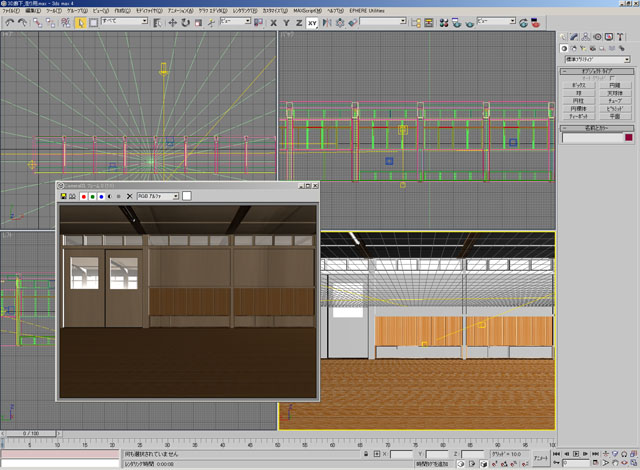The width and height of the screenshot is (640, 470).
Task: Activate the Select Object arrow tool
Action: tap(80, 23)
